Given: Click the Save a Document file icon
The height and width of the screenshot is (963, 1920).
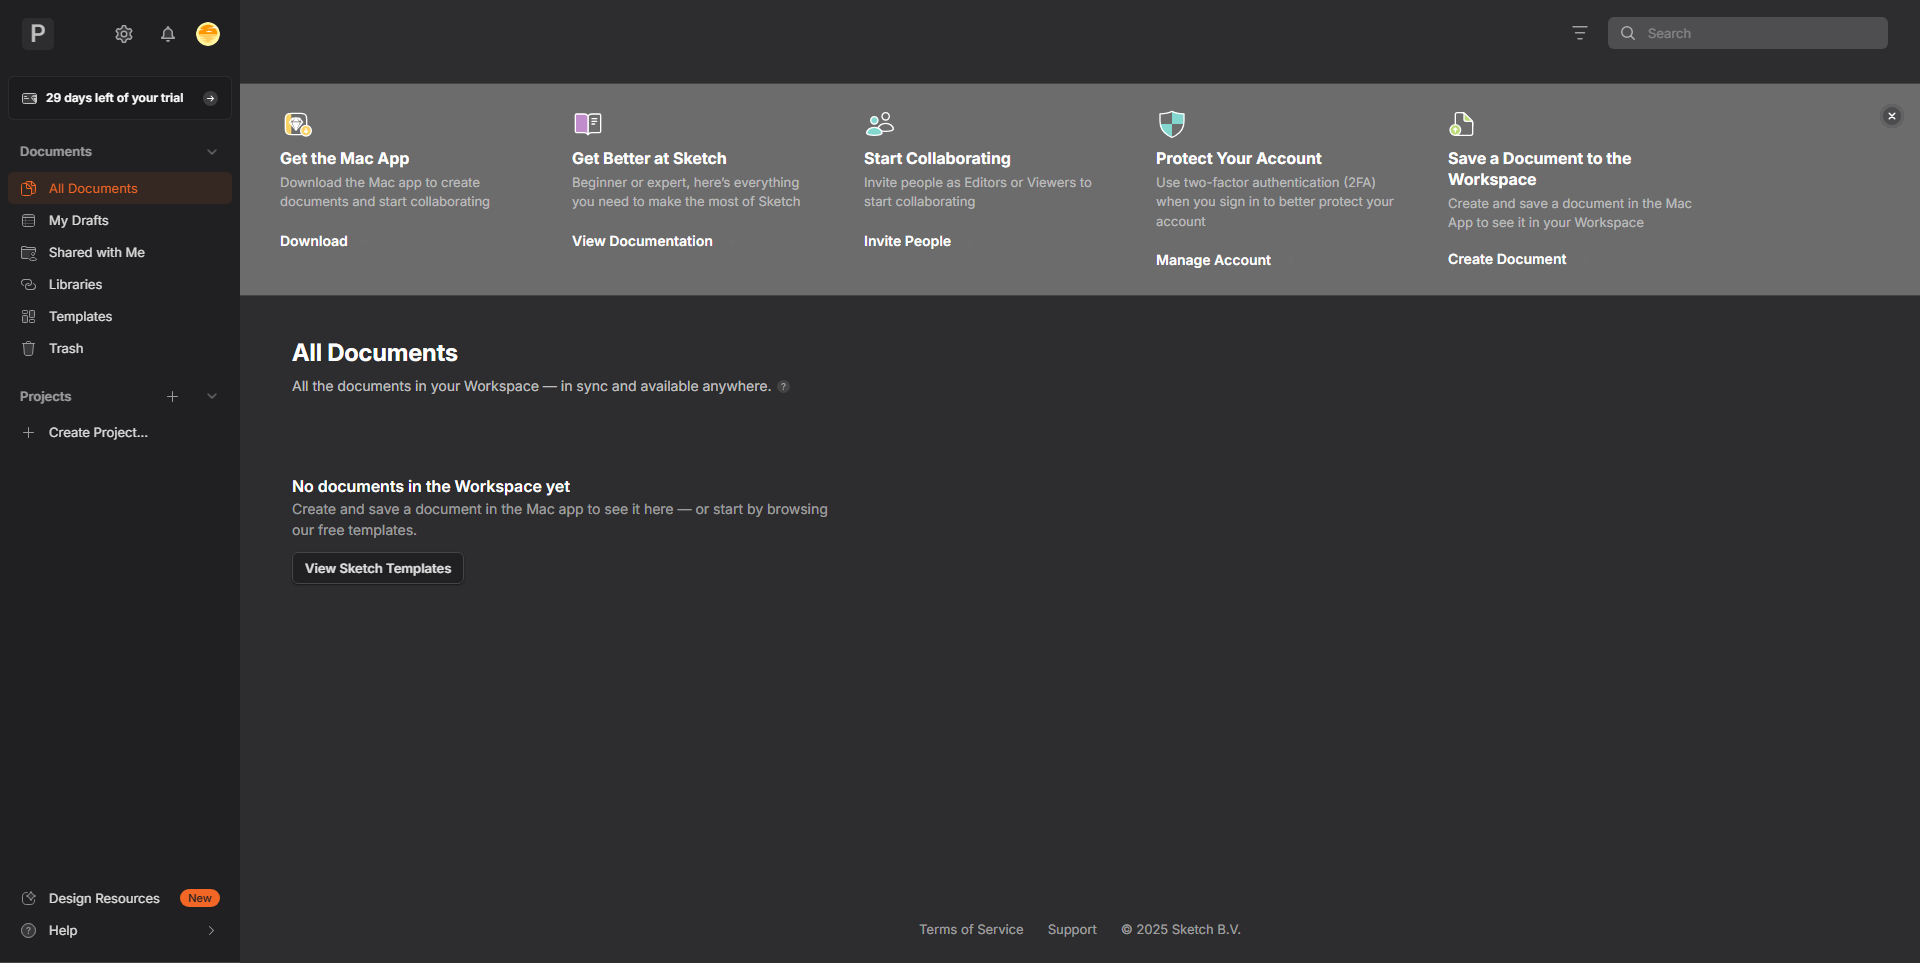Looking at the screenshot, I should pos(1461,124).
